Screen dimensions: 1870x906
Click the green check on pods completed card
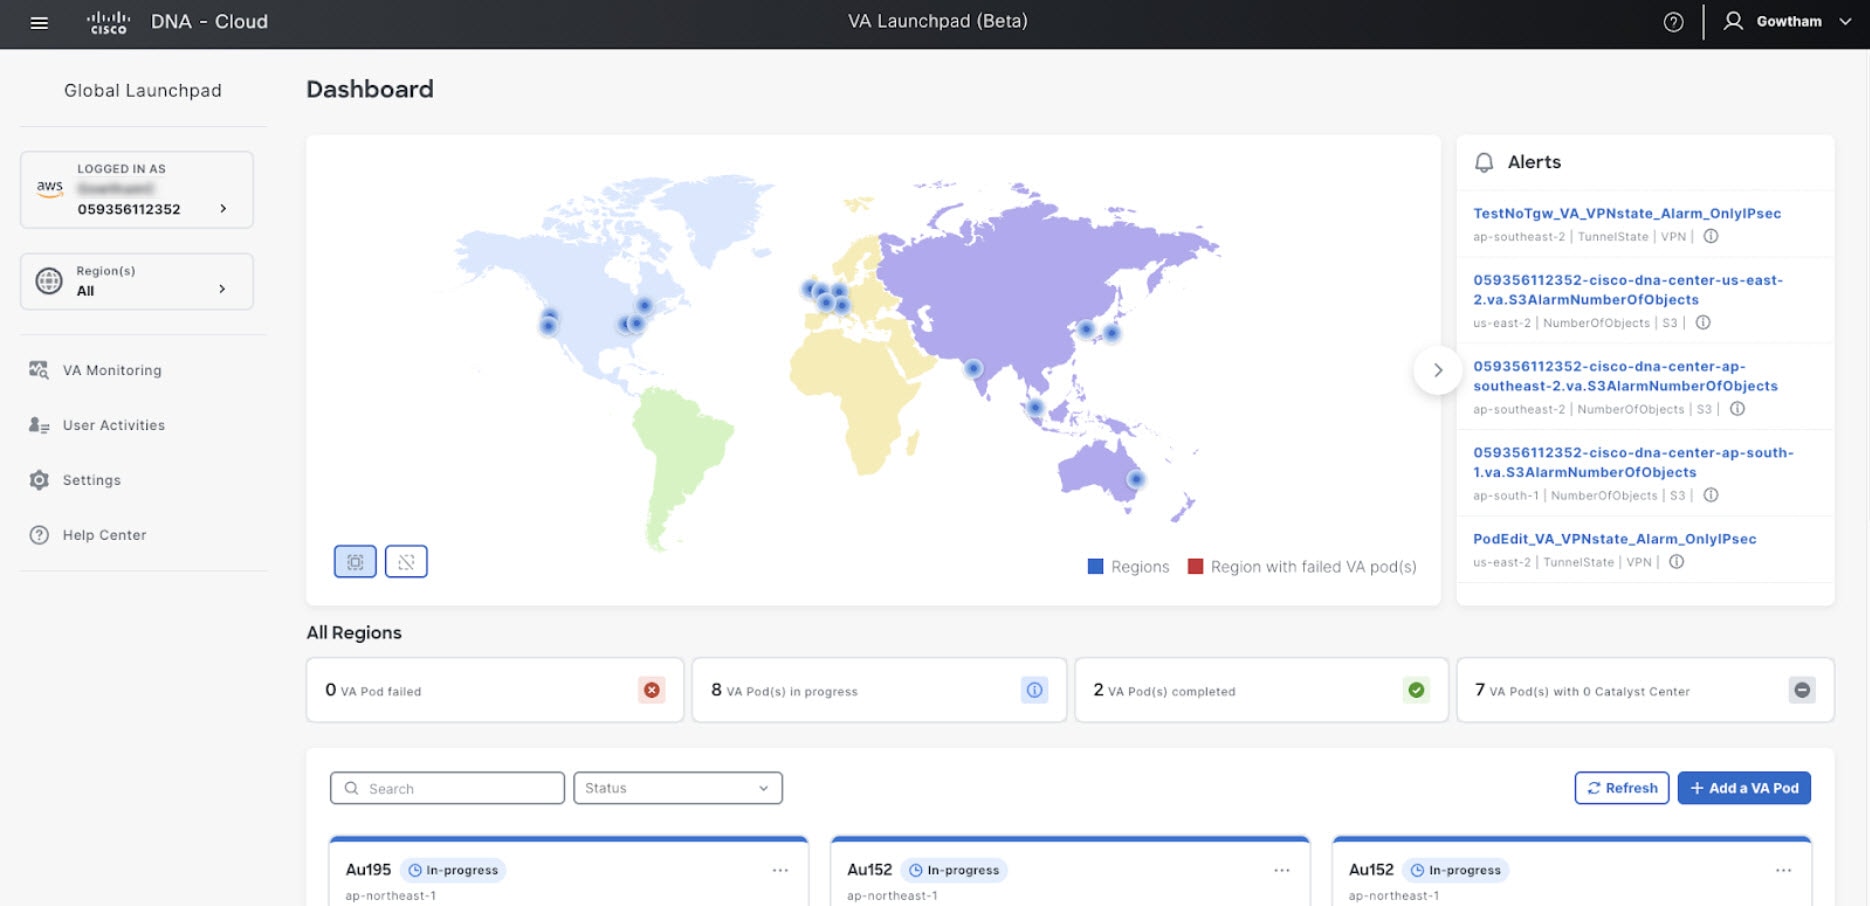tap(1416, 690)
